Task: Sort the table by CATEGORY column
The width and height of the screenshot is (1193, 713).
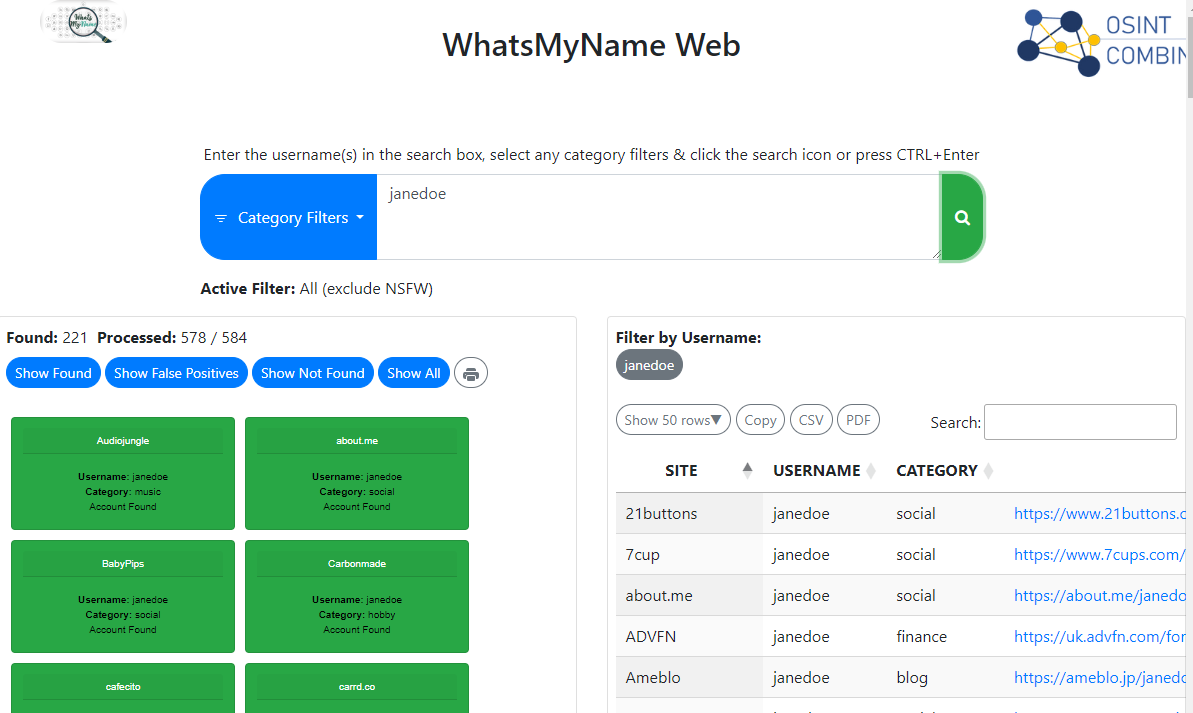Action: [x=944, y=471]
